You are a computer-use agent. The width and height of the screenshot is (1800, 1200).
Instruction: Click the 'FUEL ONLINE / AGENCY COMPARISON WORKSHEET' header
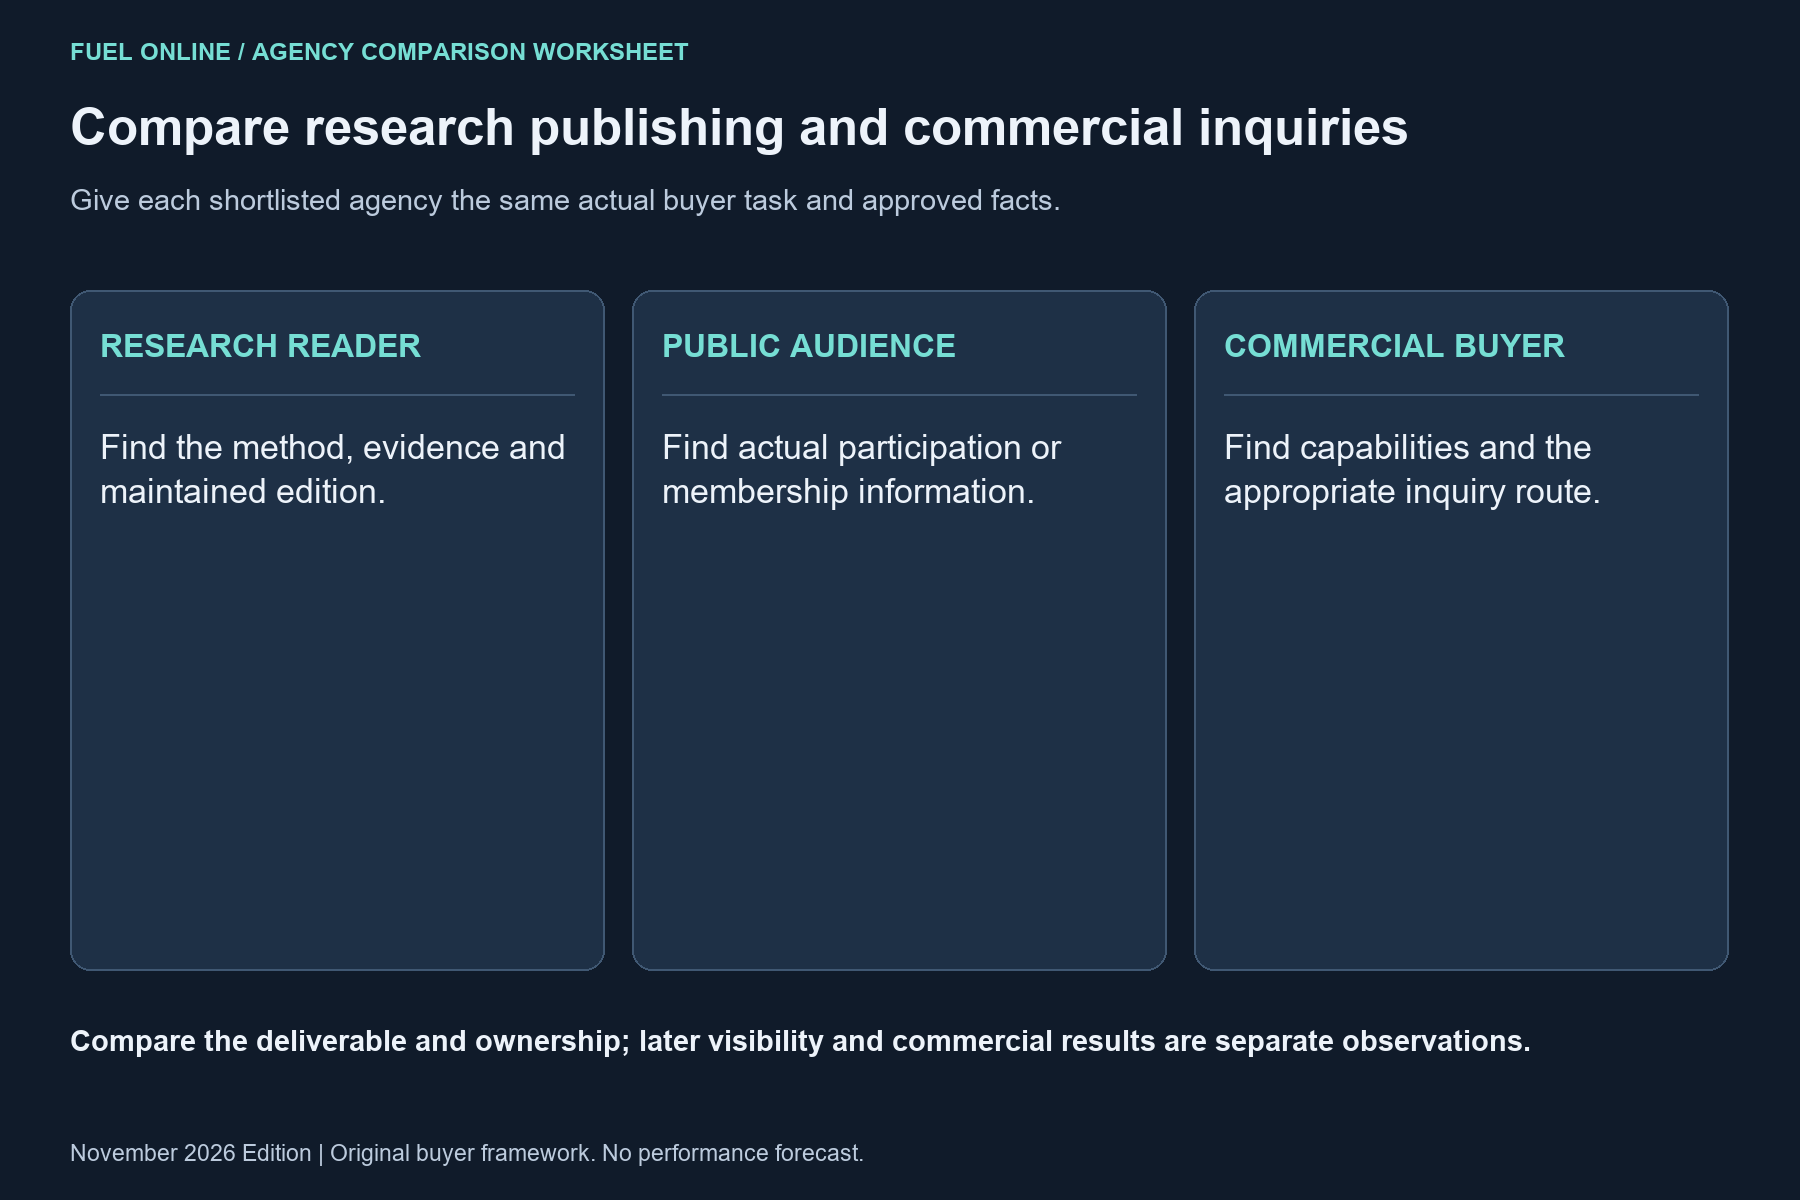tap(379, 52)
